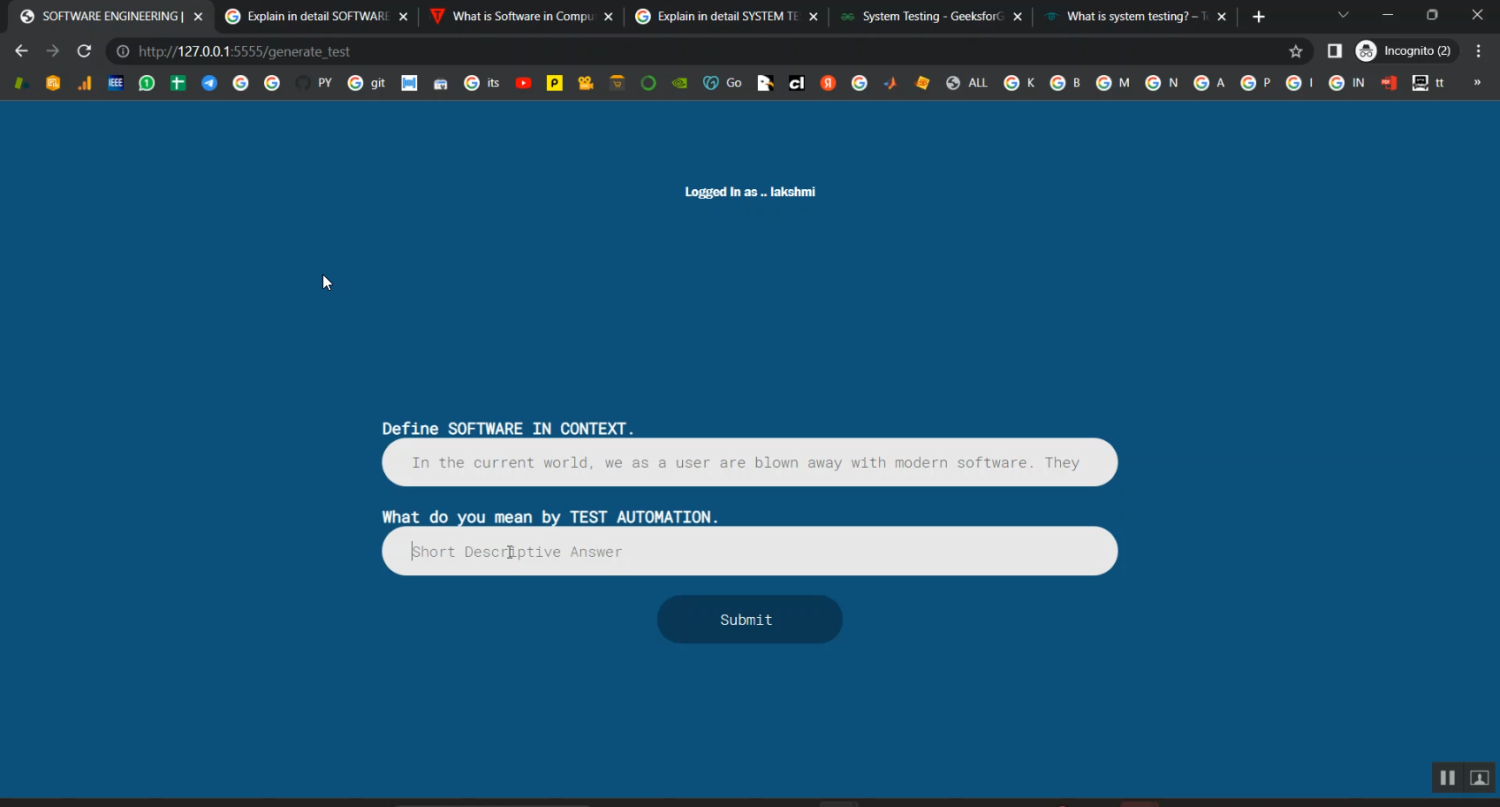Reload the current page
The image size is (1500, 807).
pos(84,51)
